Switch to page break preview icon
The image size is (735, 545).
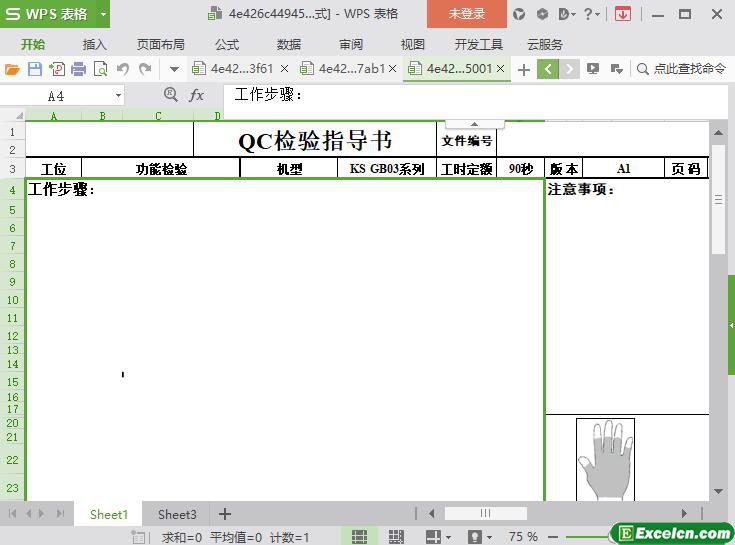coord(396,537)
